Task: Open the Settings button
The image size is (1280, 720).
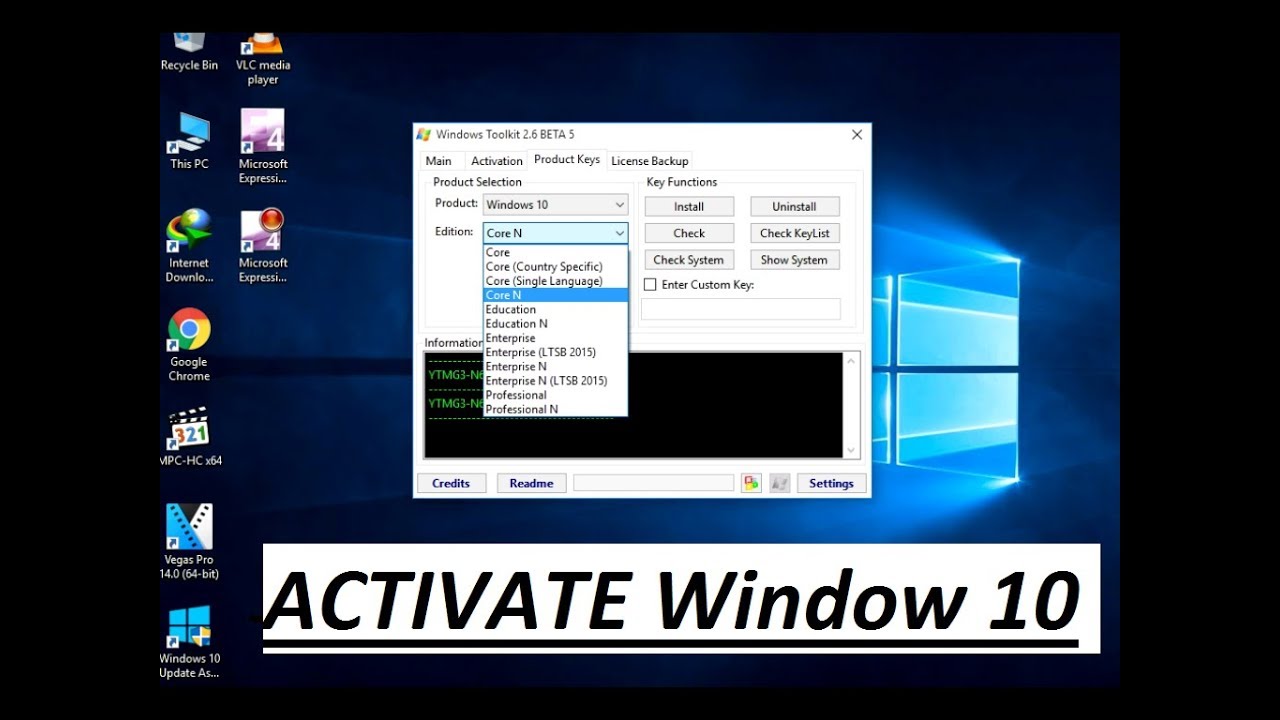Action: [x=831, y=483]
